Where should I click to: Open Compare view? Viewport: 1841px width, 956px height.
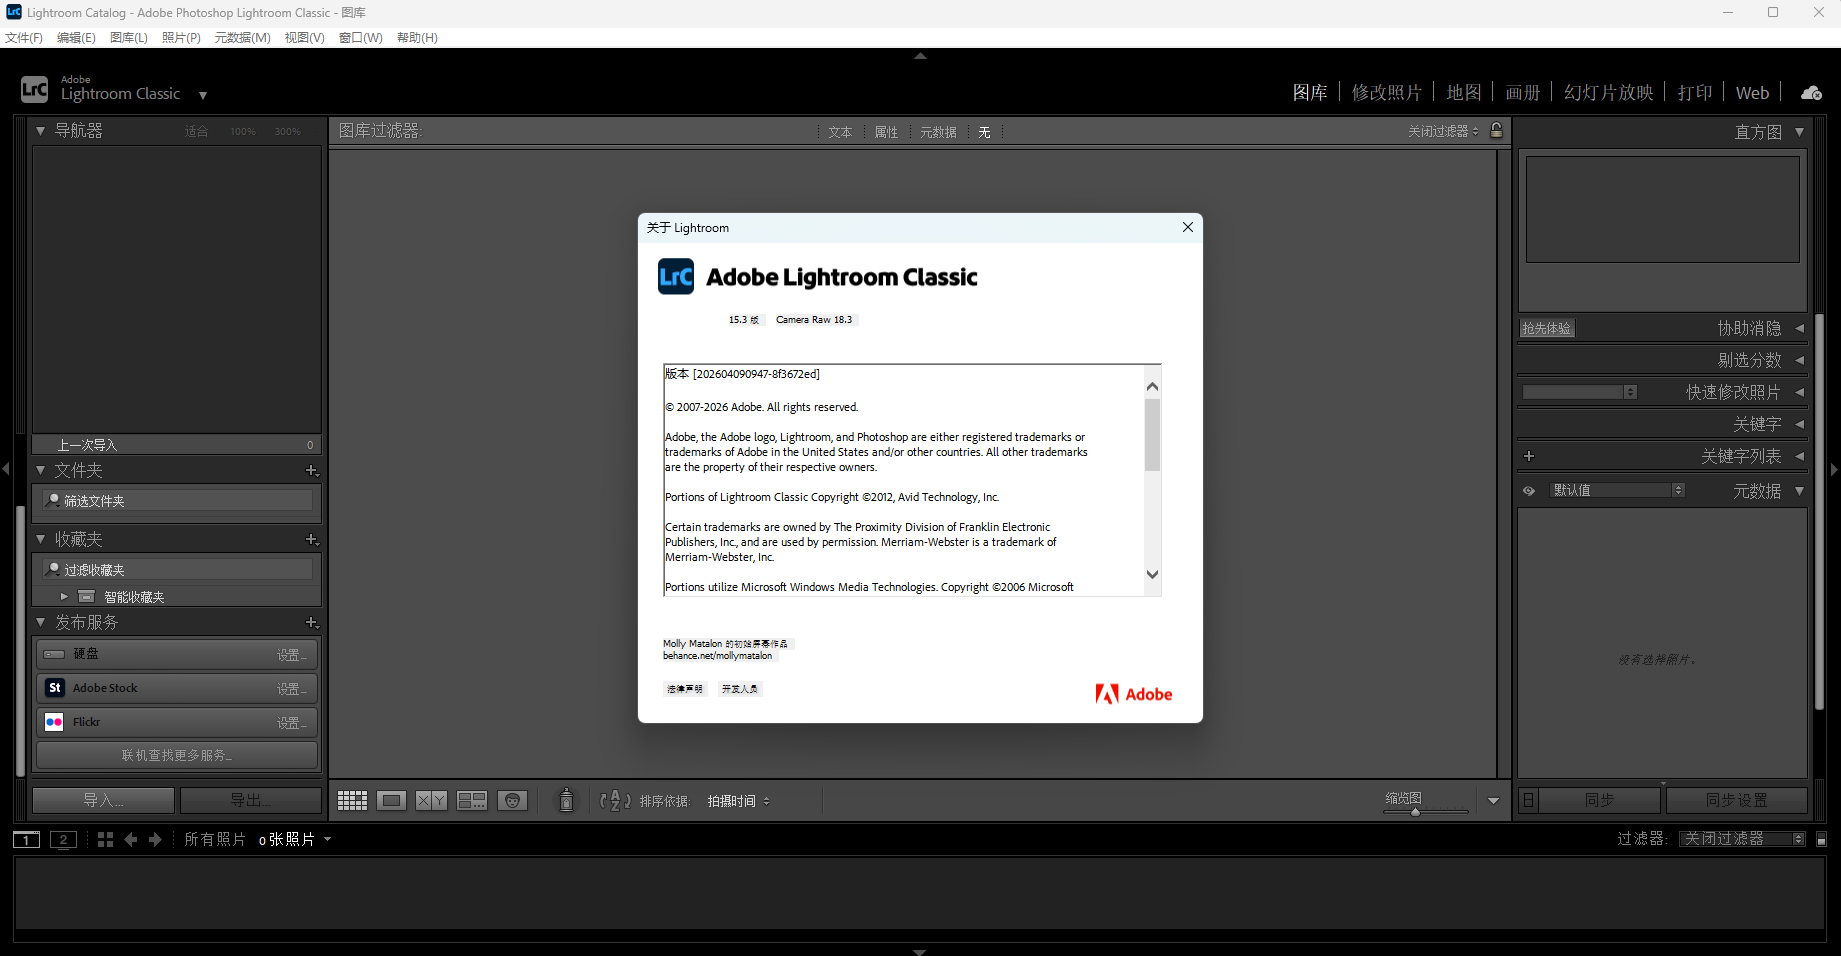431,800
